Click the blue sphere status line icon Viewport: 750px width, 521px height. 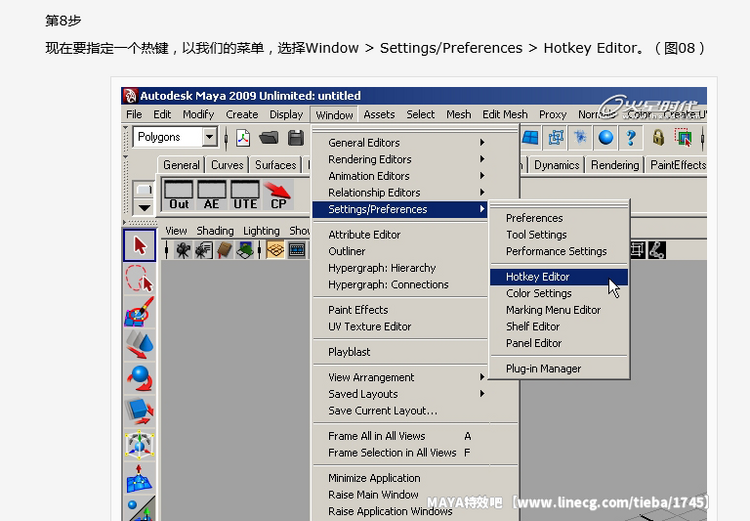click(606, 138)
